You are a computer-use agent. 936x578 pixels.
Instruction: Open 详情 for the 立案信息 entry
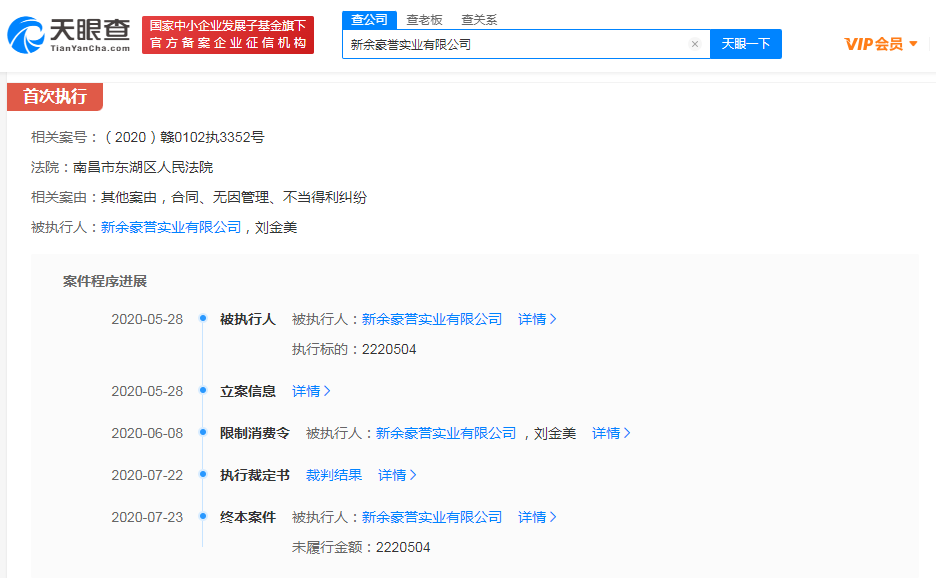311,391
